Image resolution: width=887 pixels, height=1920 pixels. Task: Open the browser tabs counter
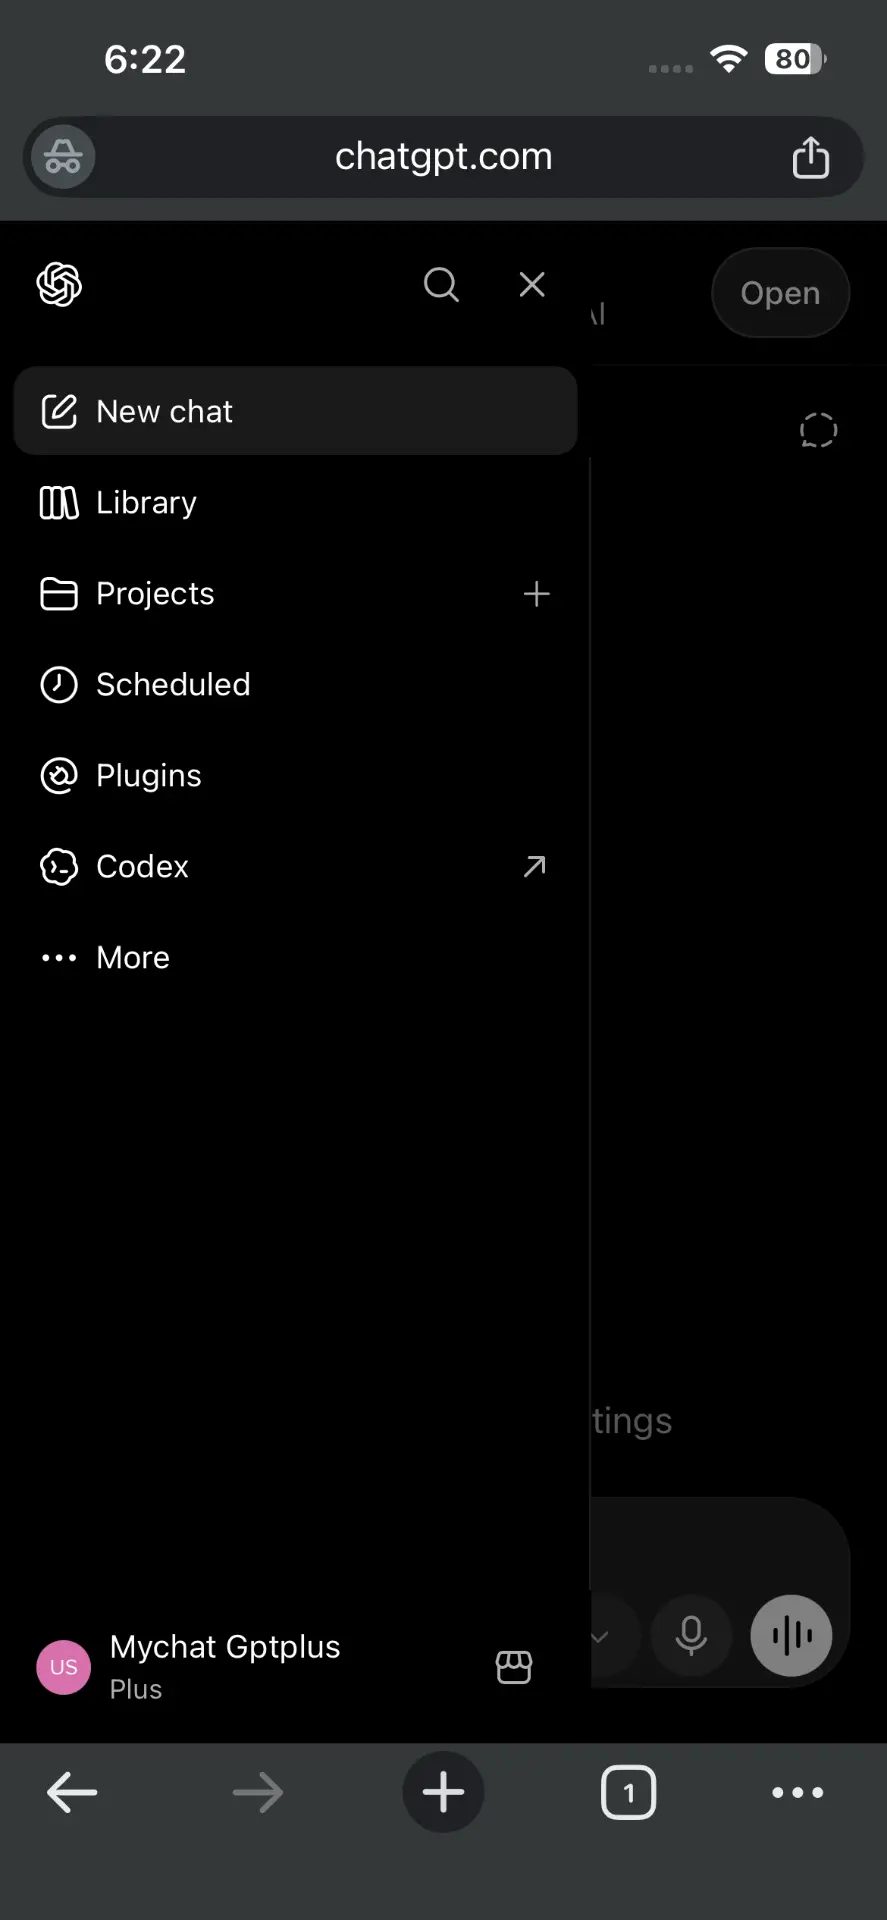(x=628, y=1792)
